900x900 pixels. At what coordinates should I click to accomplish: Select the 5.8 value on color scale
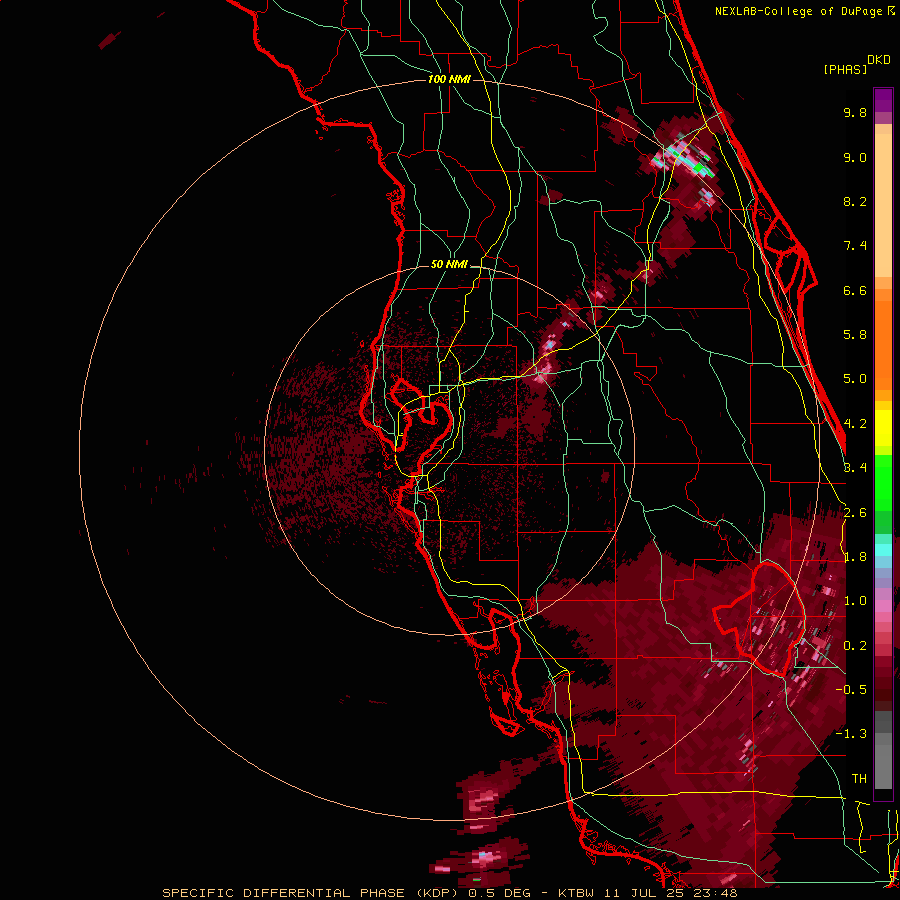coord(855,335)
